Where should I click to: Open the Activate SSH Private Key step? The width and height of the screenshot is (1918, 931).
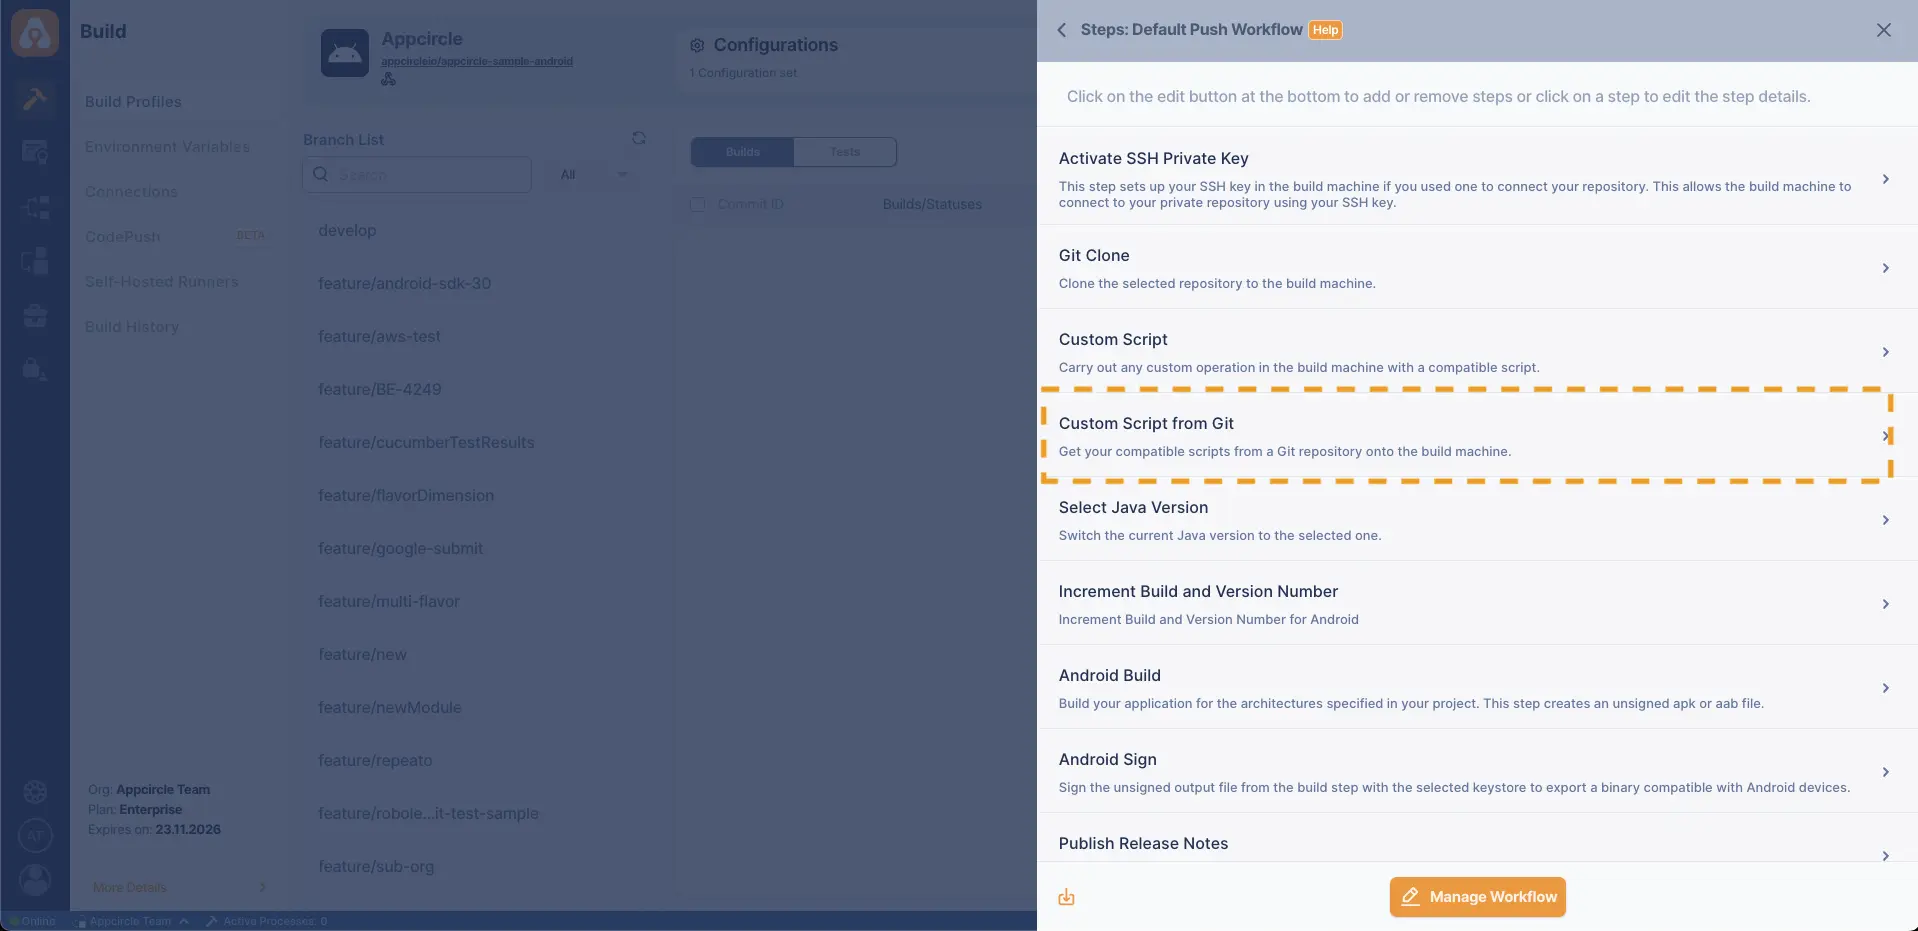[x=1477, y=179]
